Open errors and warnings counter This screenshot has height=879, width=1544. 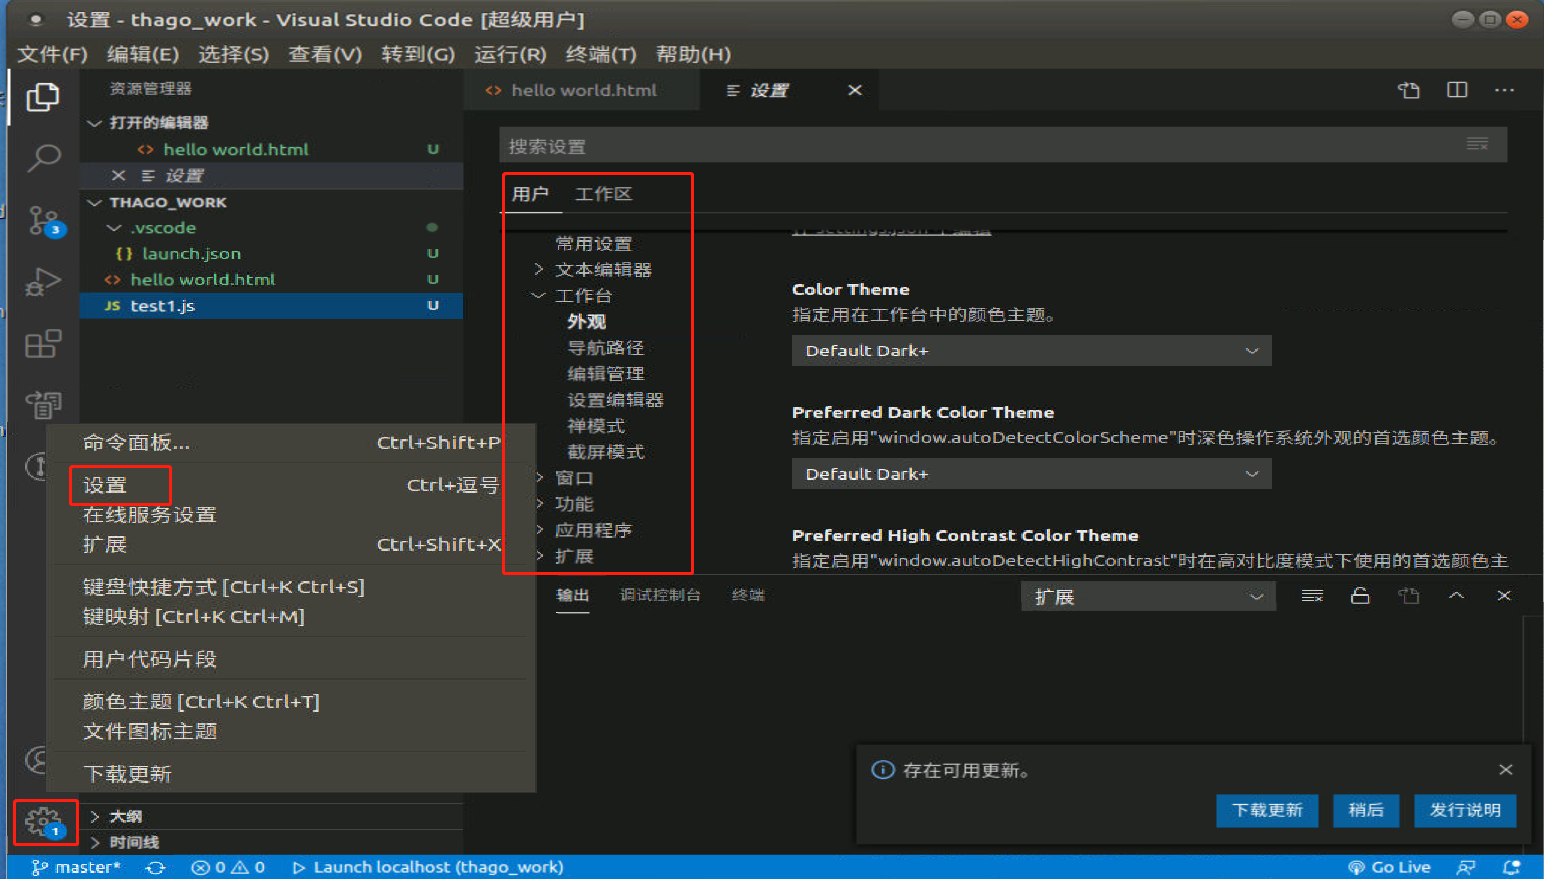coord(228,867)
